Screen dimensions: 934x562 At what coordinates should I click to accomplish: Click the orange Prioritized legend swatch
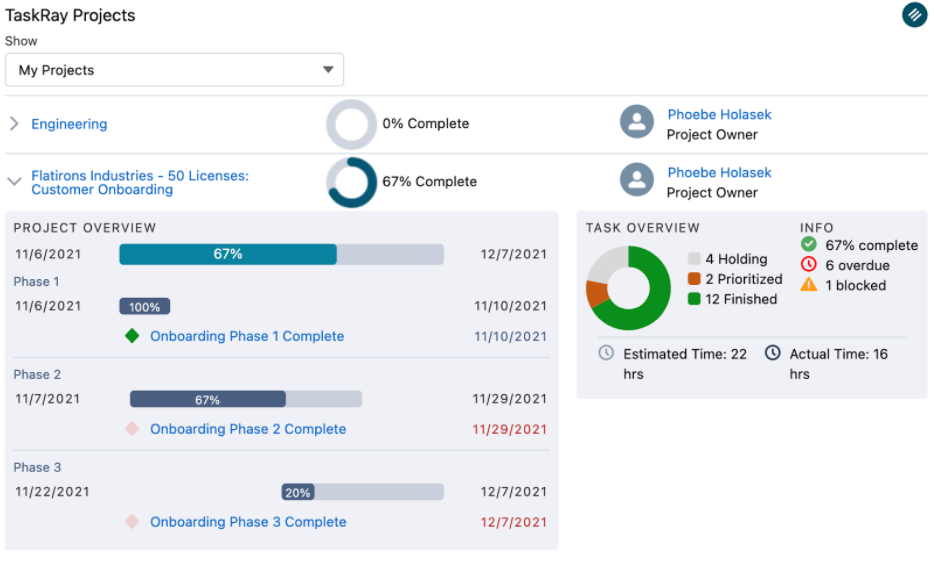click(694, 279)
